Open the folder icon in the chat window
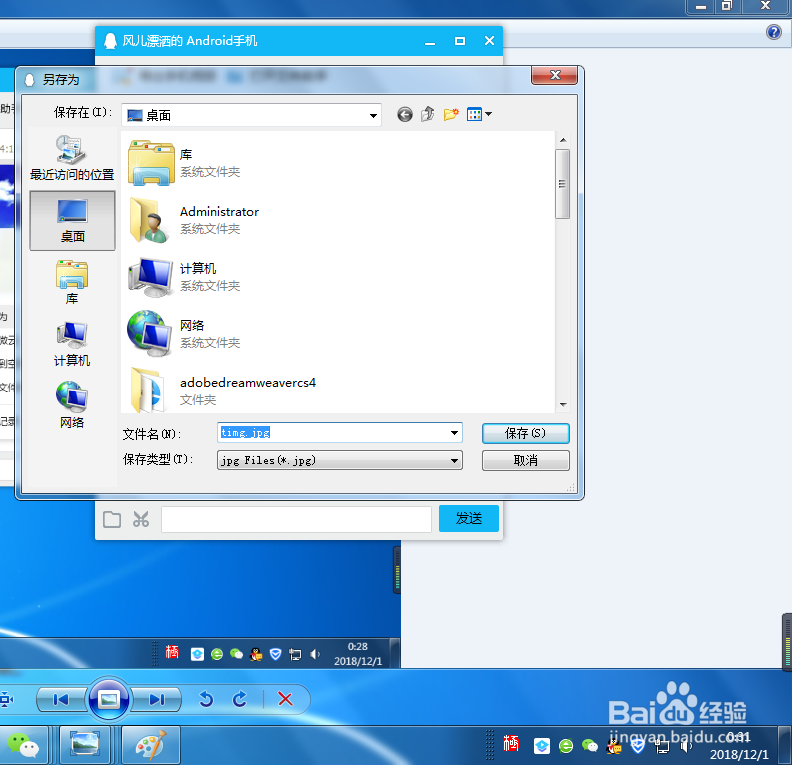The height and width of the screenshot is (765, 792). pos(112,519)
